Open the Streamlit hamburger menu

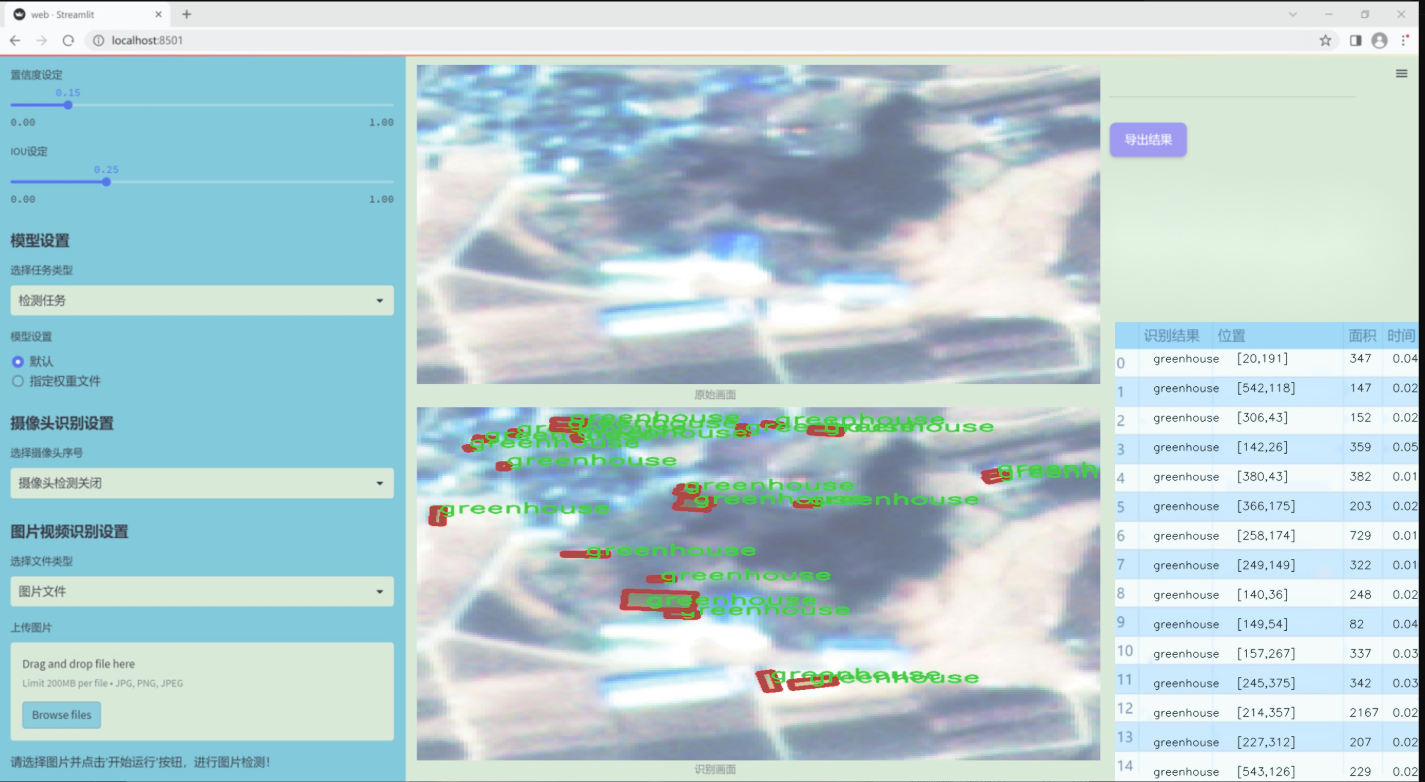click(1402, 74)
